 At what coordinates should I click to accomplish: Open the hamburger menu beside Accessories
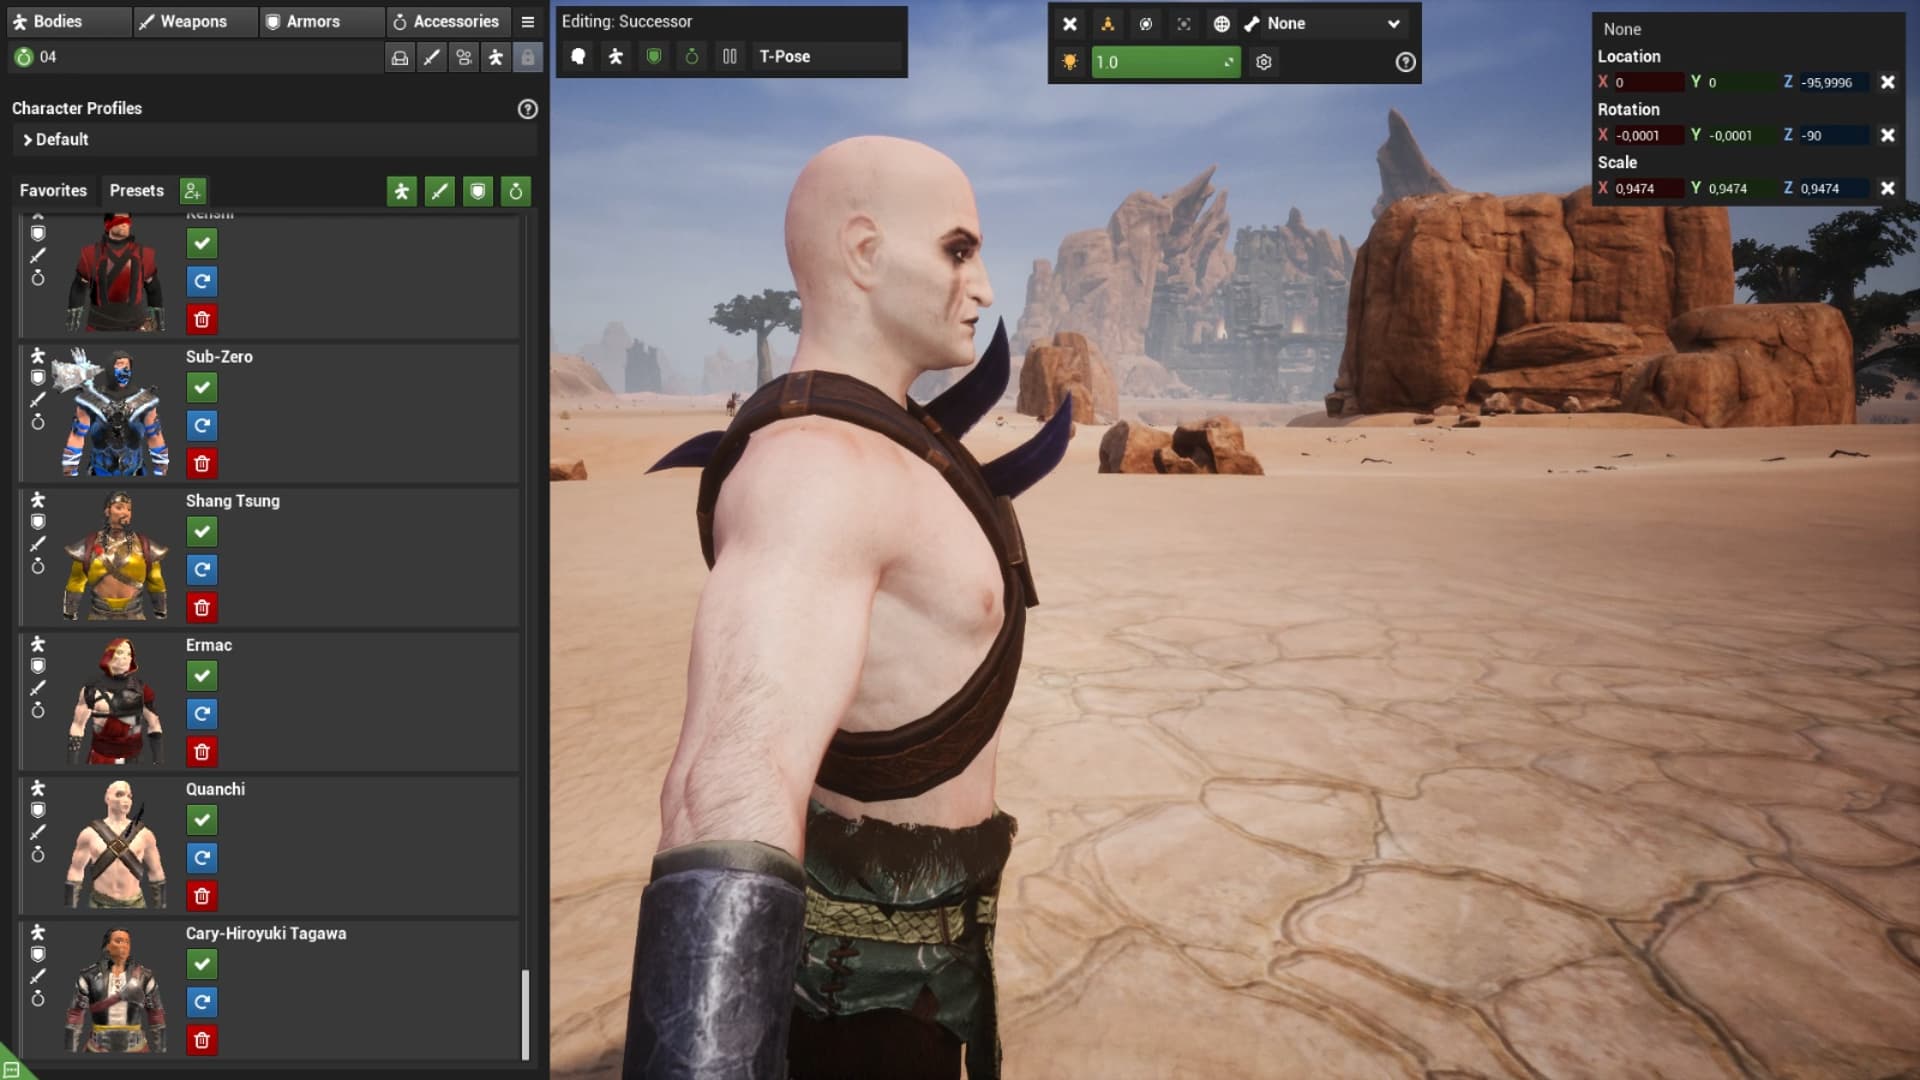point(528,22)
